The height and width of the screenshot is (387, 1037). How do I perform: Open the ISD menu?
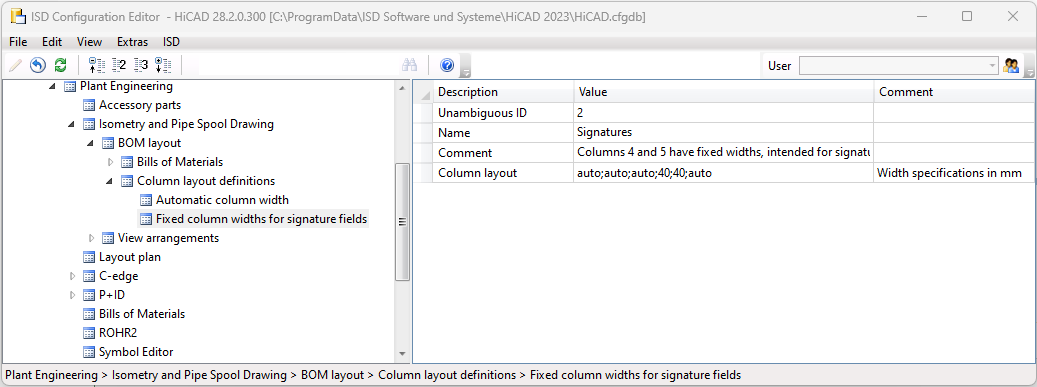click(x=171, y=42)
